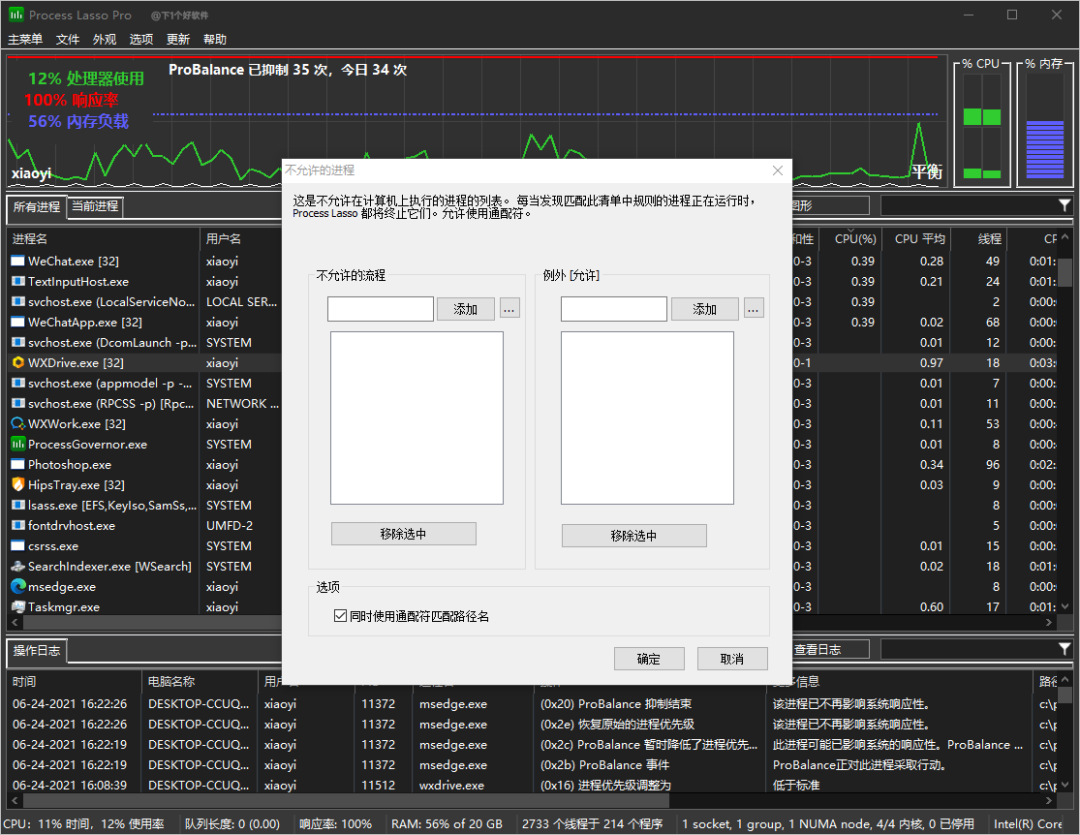Click the WXWork.exe process icon
The height and width of the screenshot is (835, 1080).
coord(18,424)
